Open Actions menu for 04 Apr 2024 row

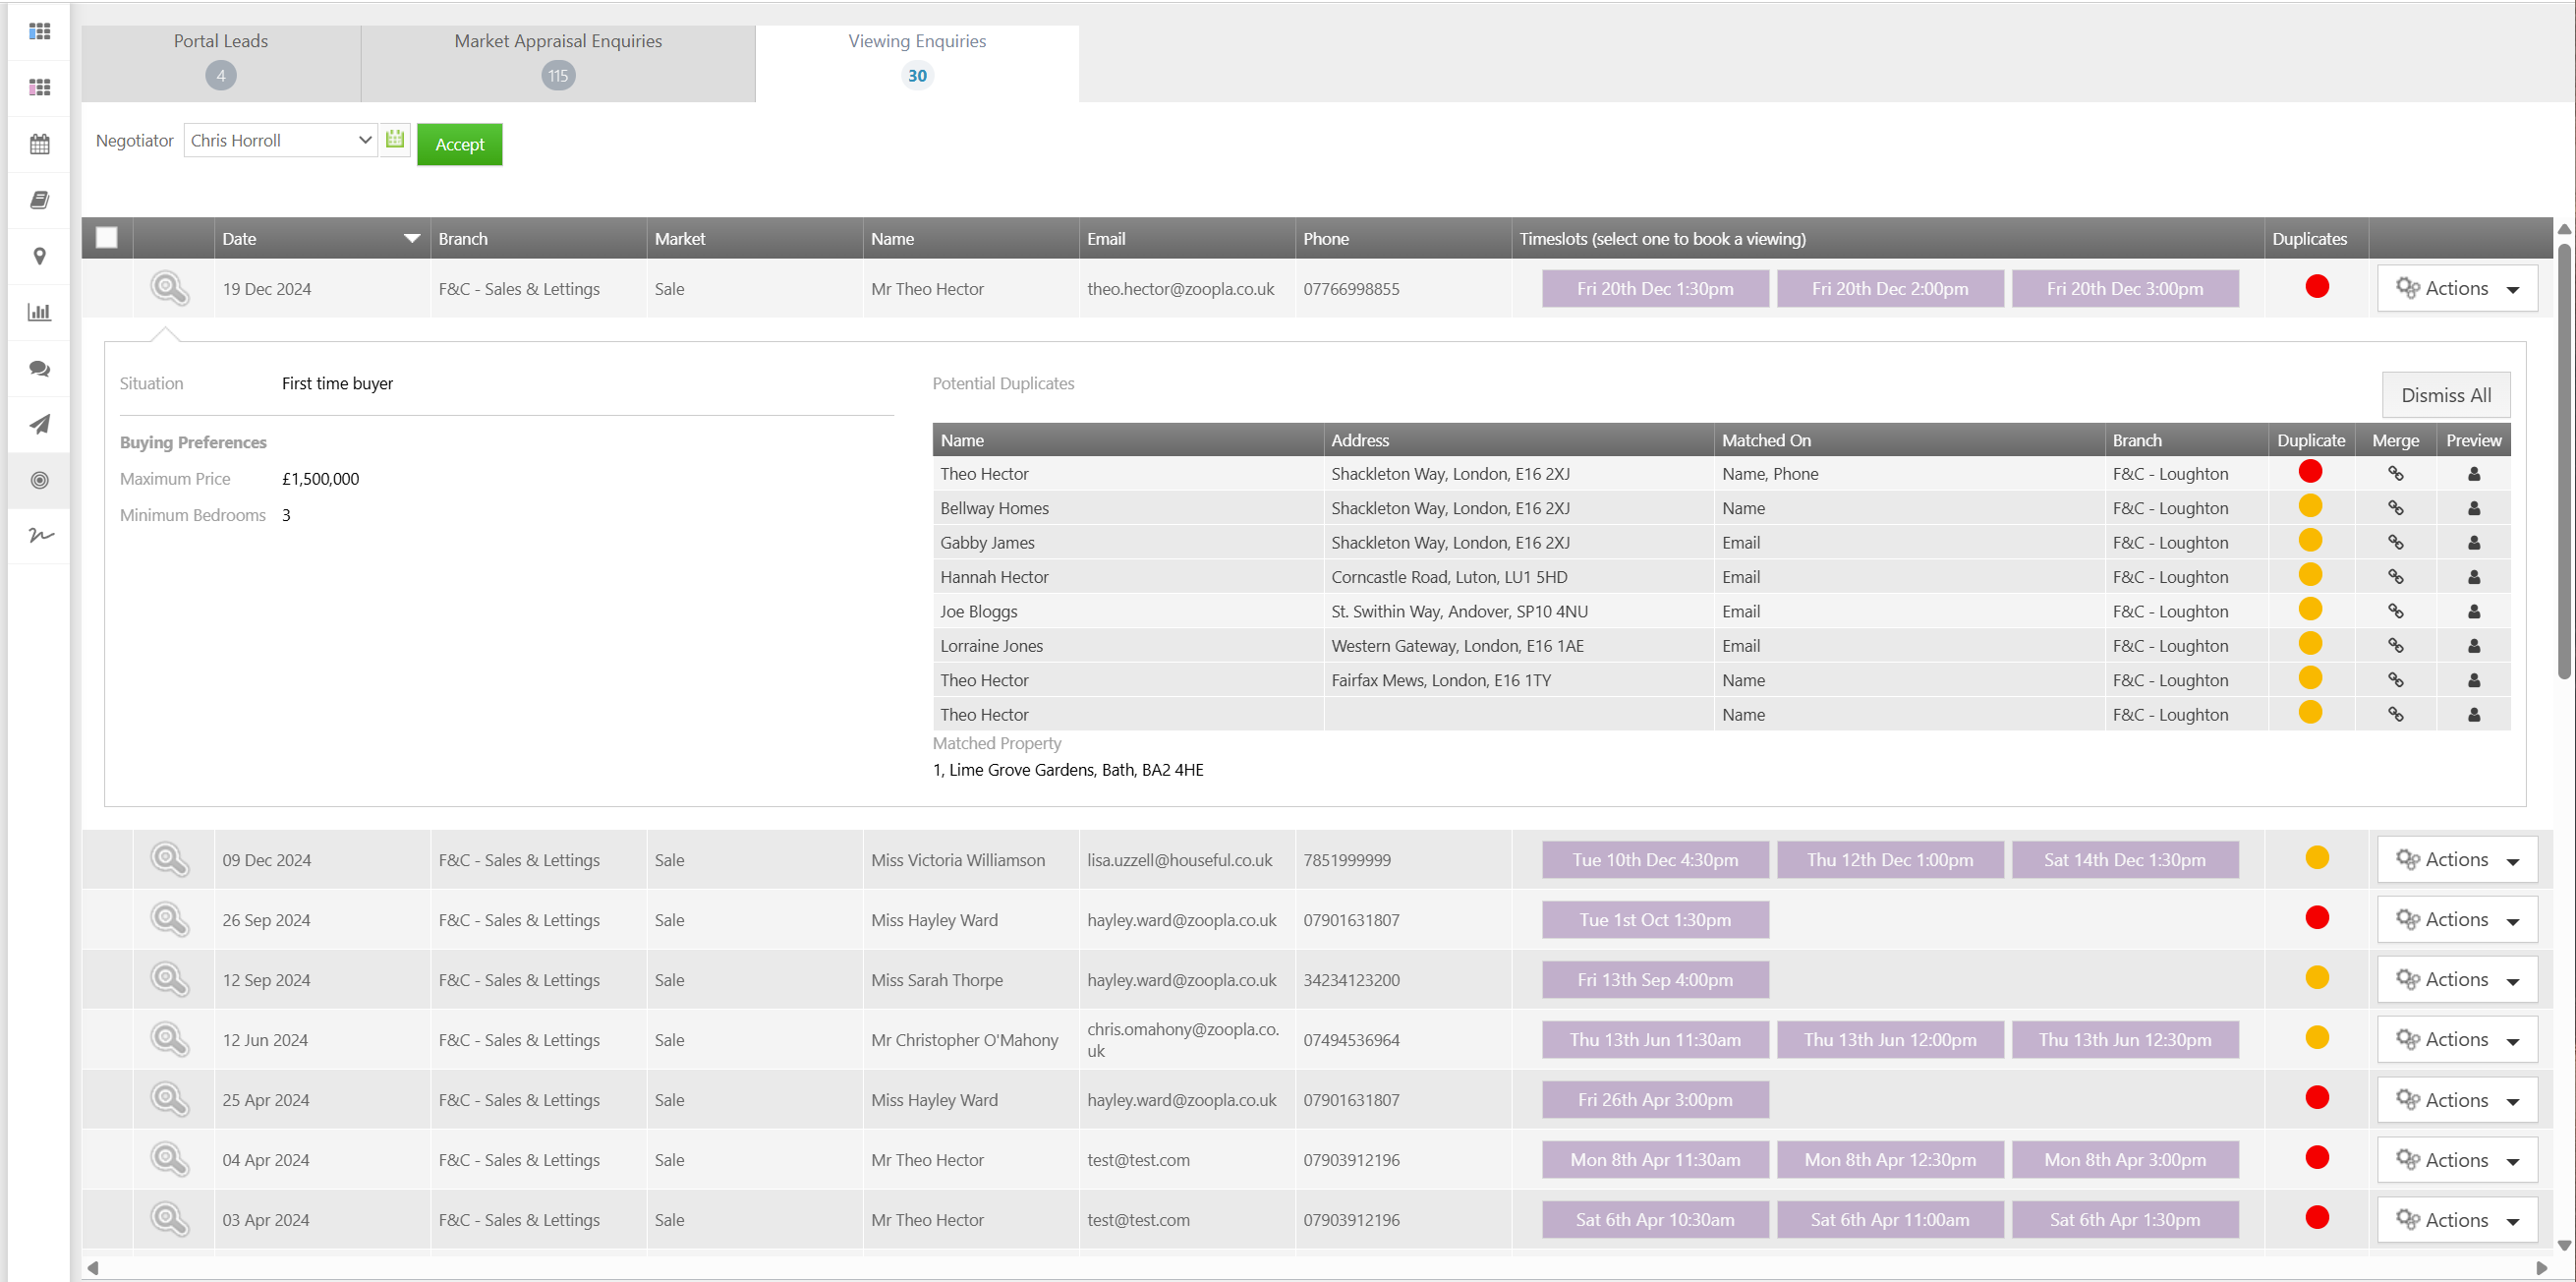[x=2457, y=1160]
